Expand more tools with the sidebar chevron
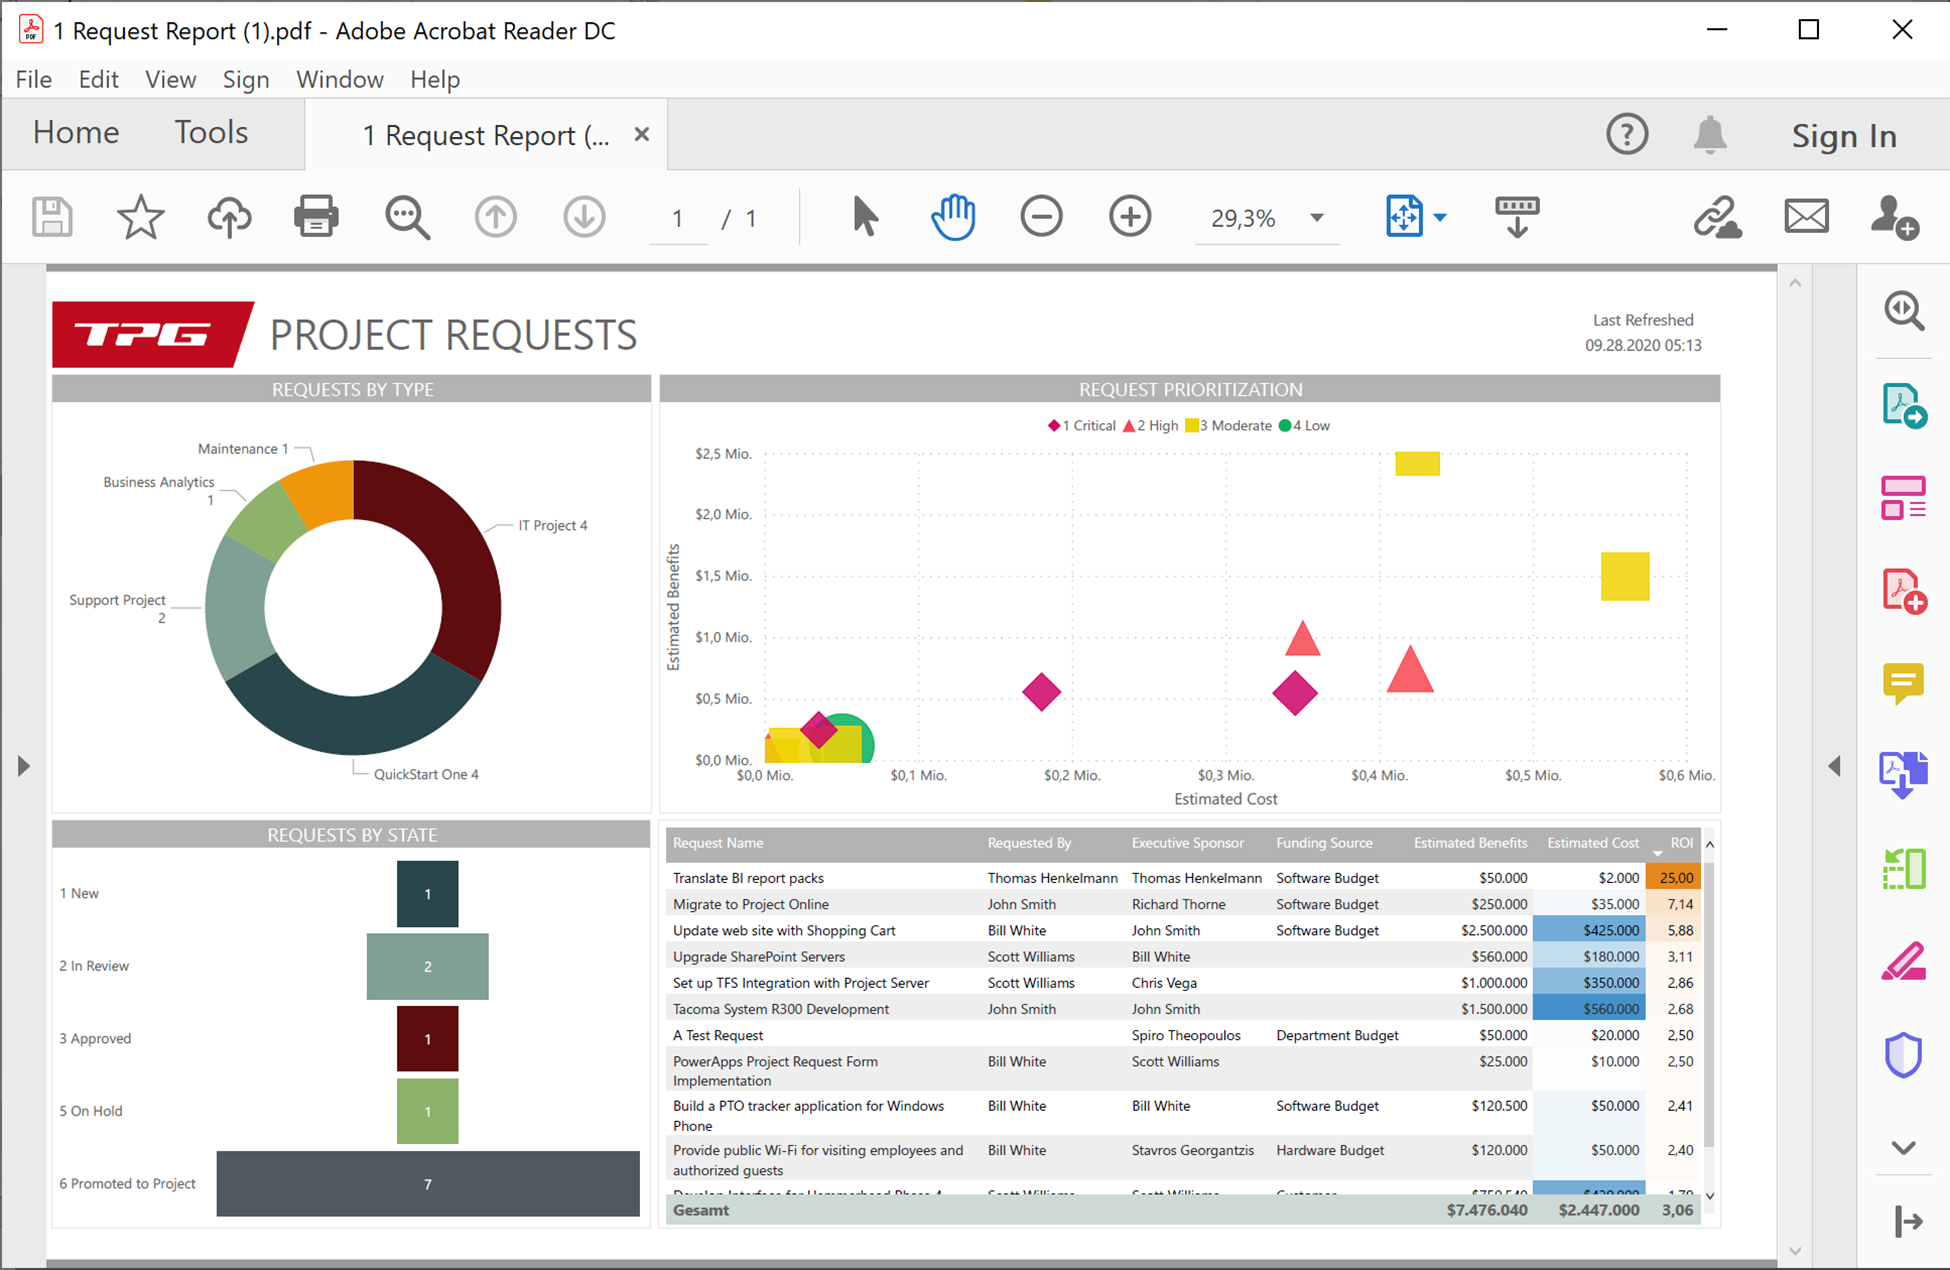Viewport: 1950px width, 1270px height. pos(1905,1148)
